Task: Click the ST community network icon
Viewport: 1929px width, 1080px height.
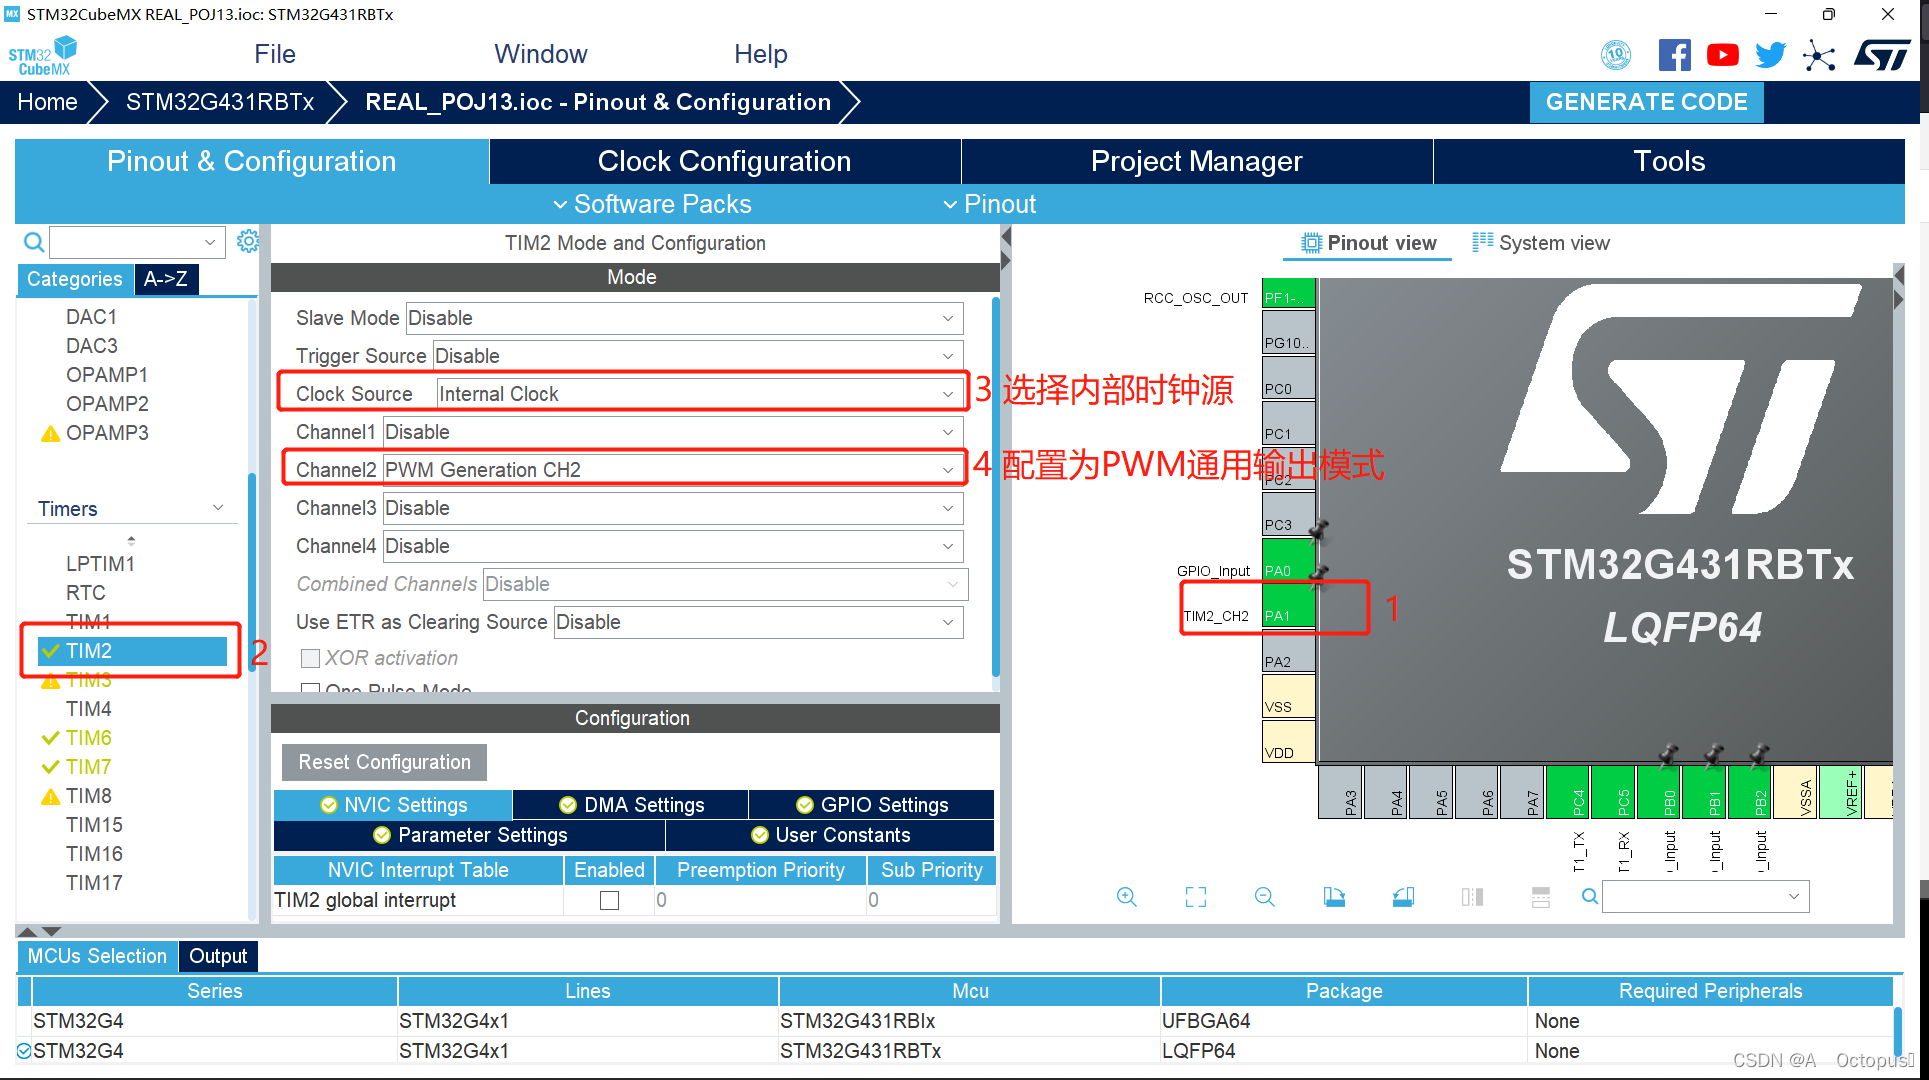Action: coord(1819,55)
